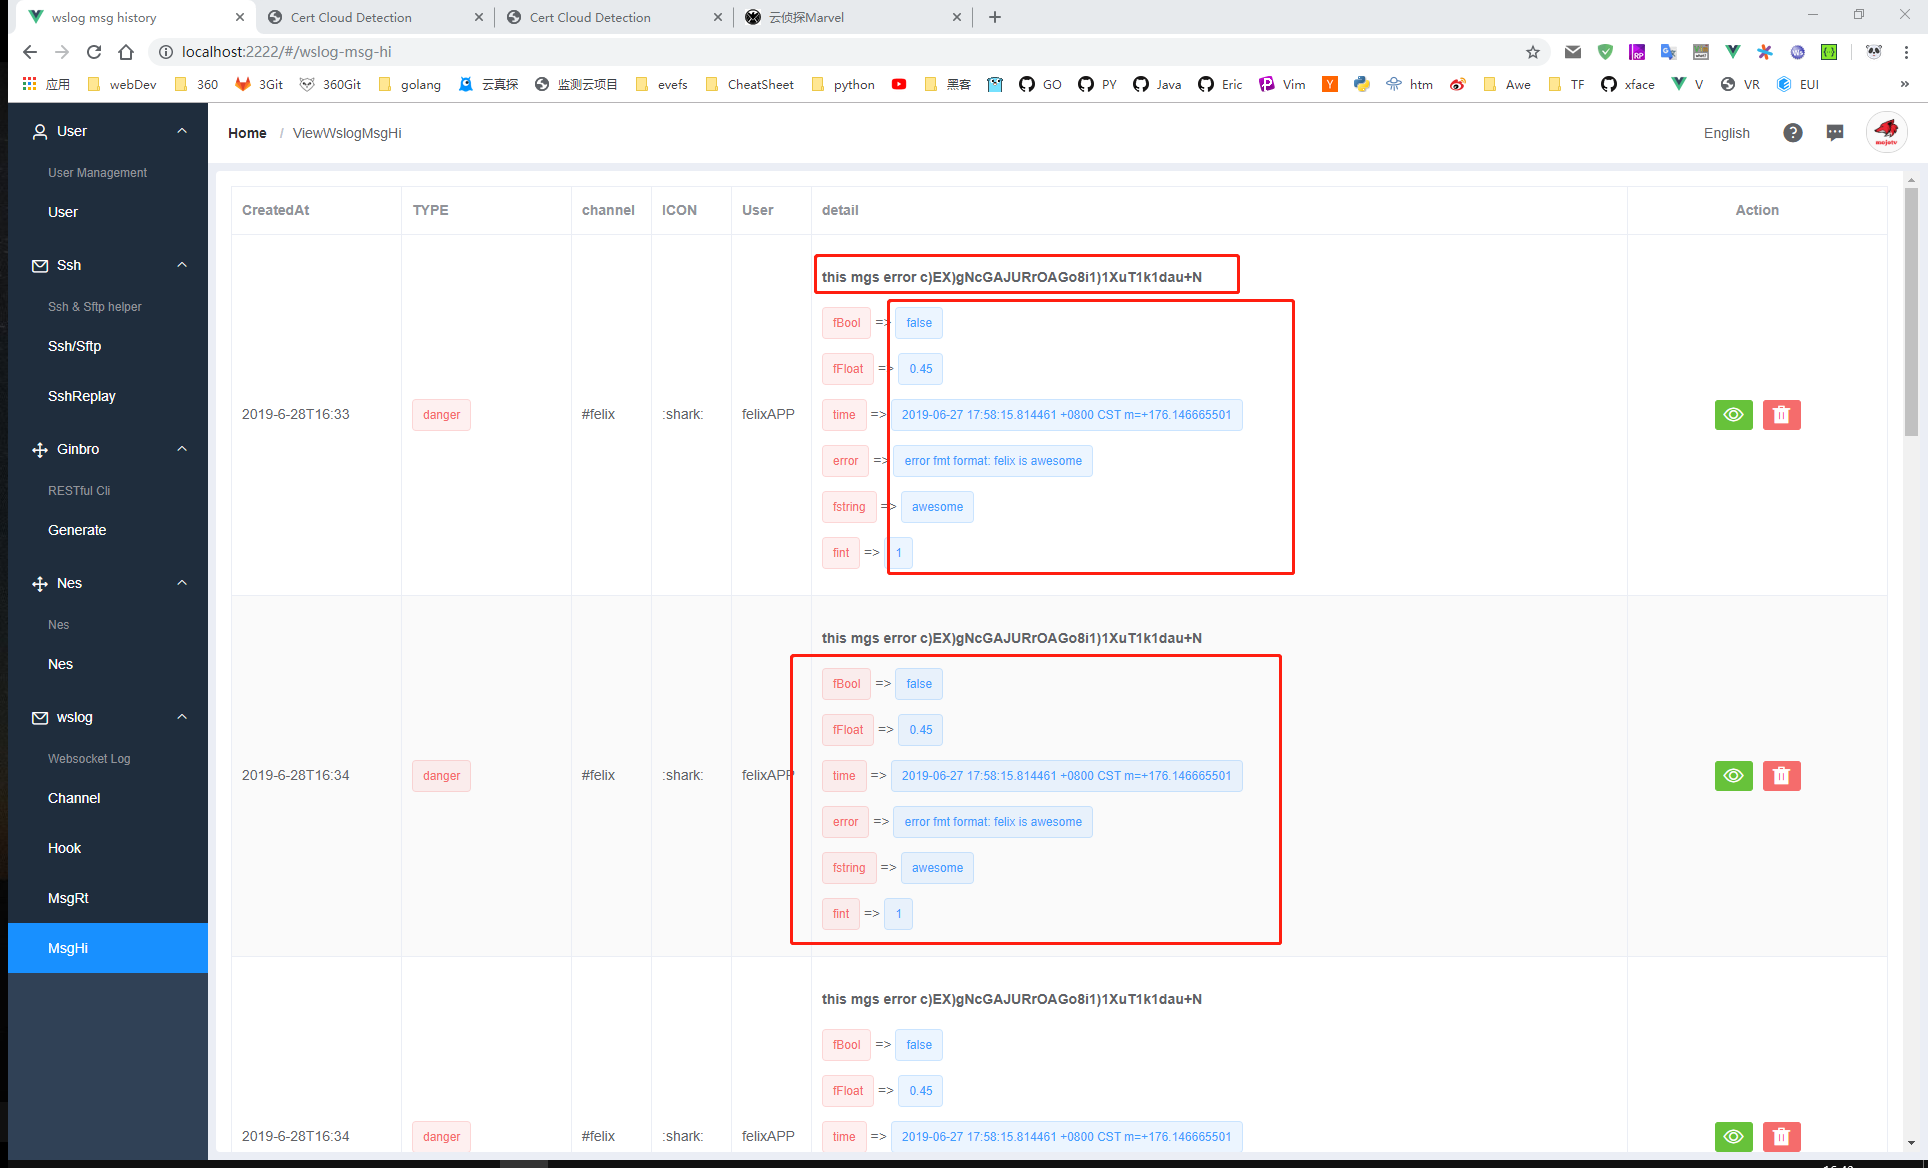
Task: Open the Generate menu item
Action: click(x=107, y=530)
